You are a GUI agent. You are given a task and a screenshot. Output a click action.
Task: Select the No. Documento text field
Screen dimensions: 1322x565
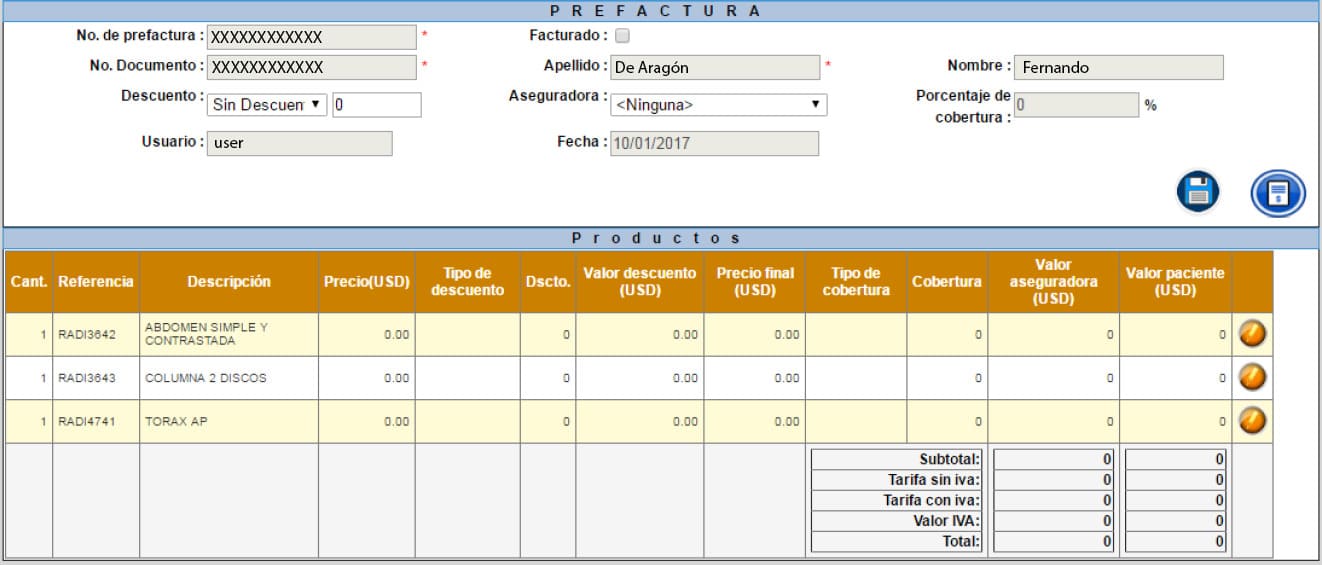coord(311,67)
